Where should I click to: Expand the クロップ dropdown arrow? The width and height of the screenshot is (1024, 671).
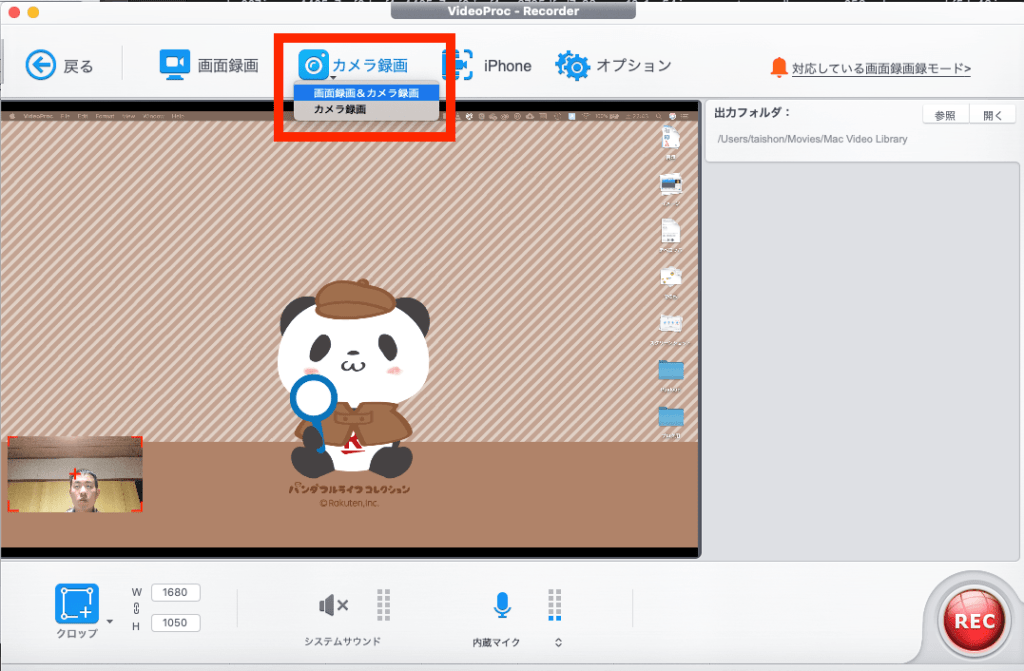coord(110,621)
